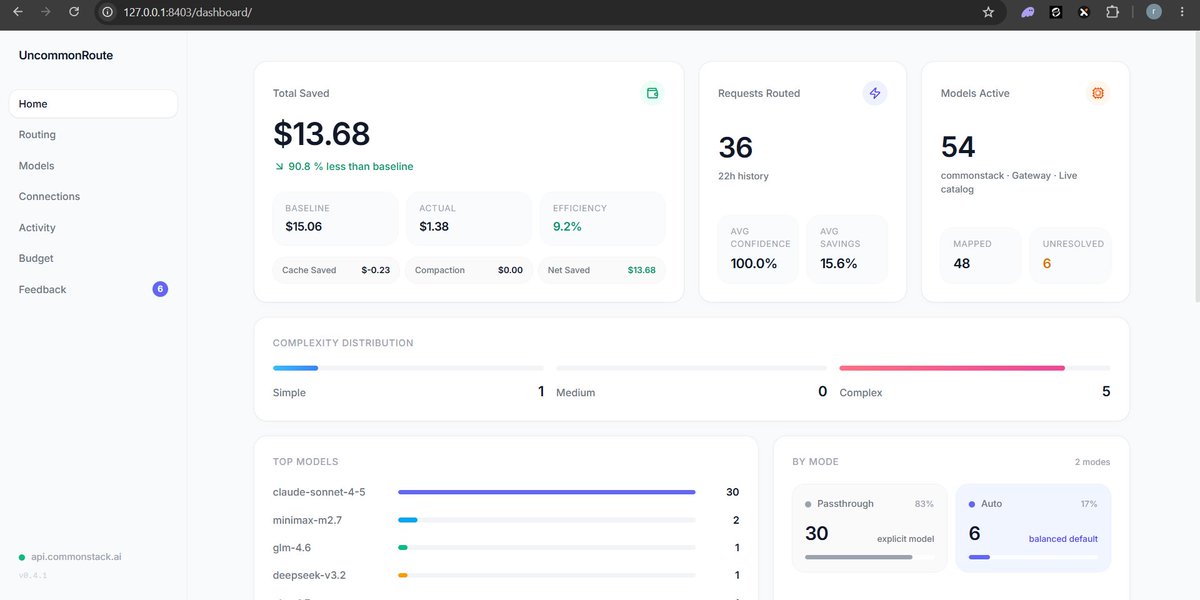Click the UncommonRoute logo text
1200x600 pixels.
(x=66, y=56)
